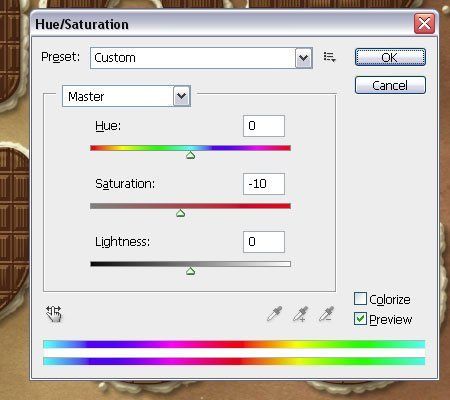Click the Saturation slider handle
The width and height of the screenshot is (450, 400).
pyautogui.click(x=180, y=213)
